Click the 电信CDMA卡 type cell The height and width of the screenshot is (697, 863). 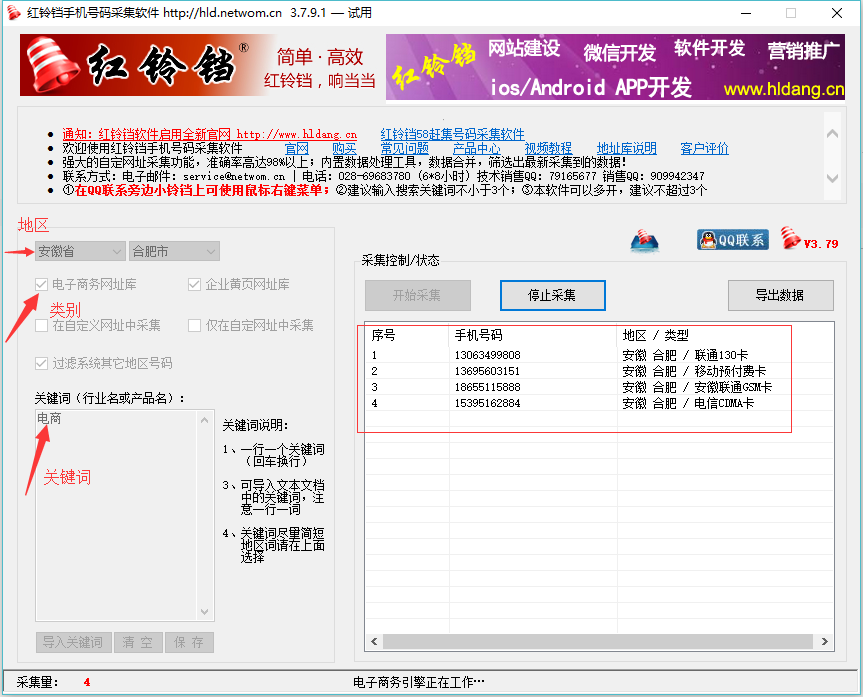coord(724,403)
